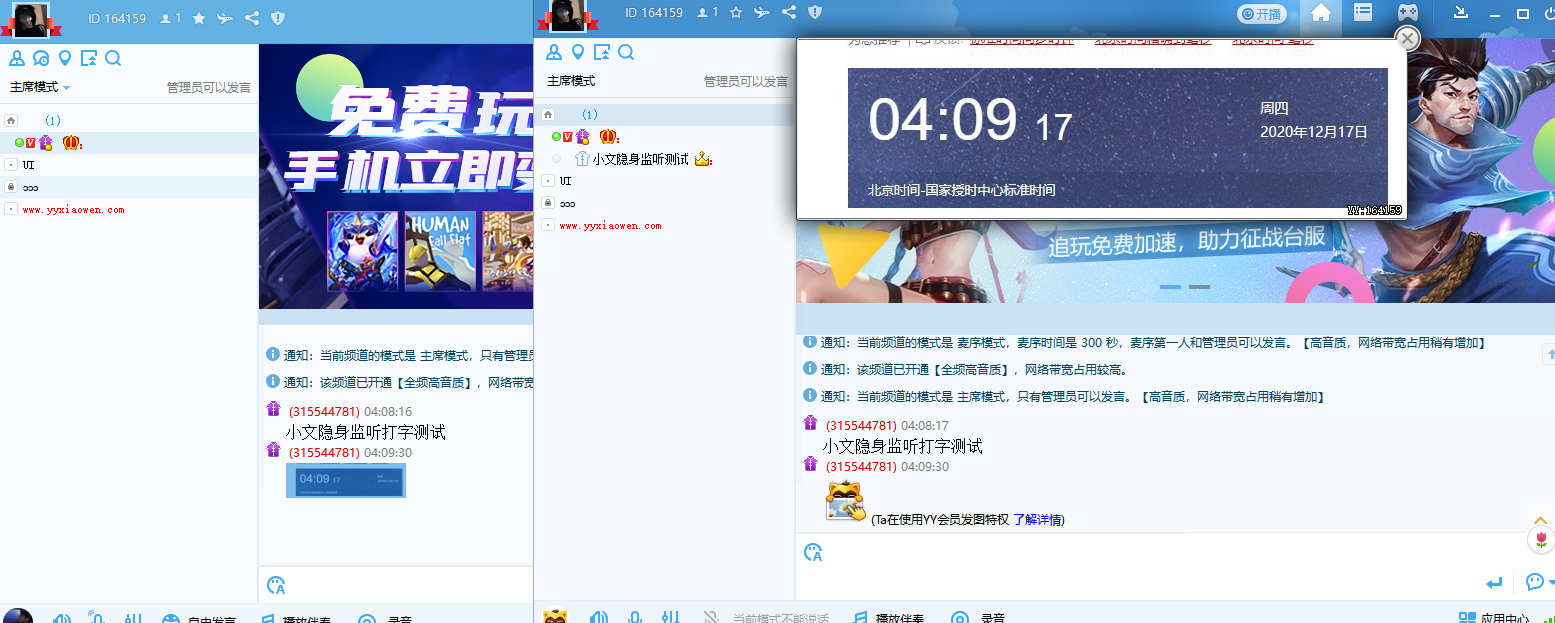The image size is (1555, 623).
Task: Click the 了解详情 link in chat
Action: tap(1037, 519)
